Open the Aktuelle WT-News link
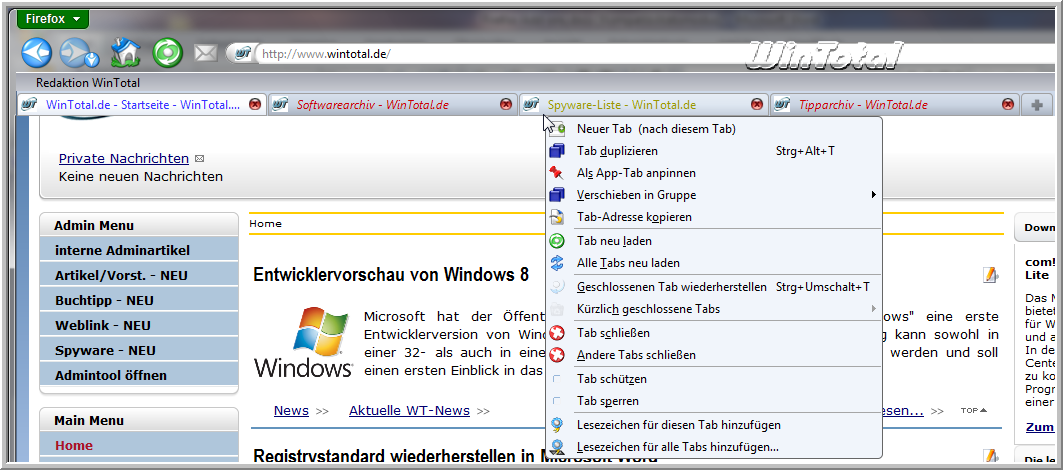Viewport: 1063px width, 470px height. click(409, 410)
